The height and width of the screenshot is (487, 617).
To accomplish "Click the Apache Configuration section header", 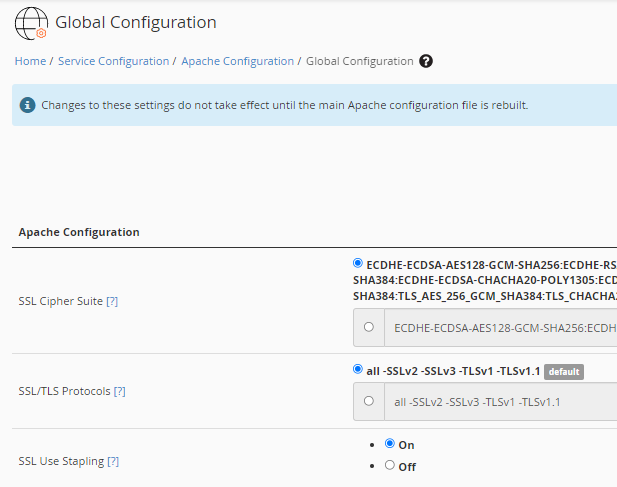I will pos(79,232).
